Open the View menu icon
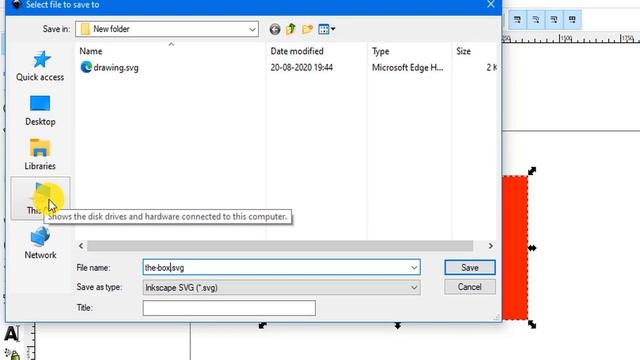Image resolution: width=640 pixels, height=360 pixels. pos(327,29)
